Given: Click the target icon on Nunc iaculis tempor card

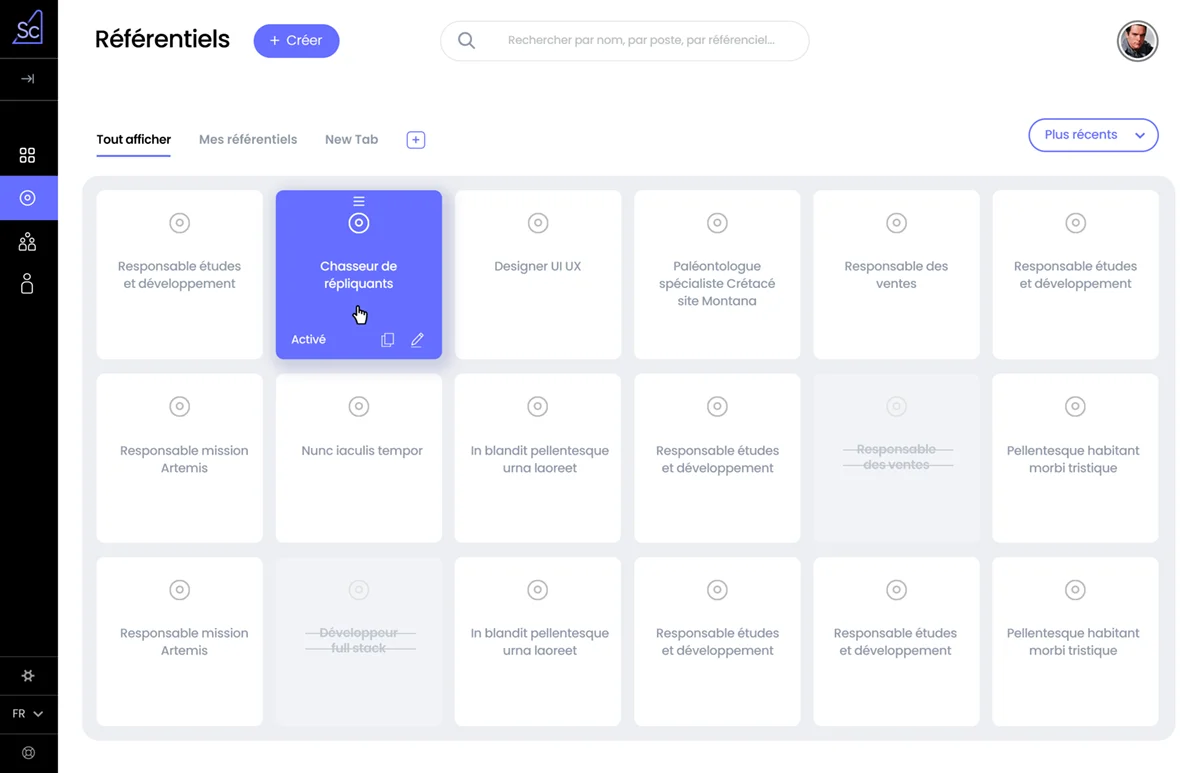Looking at the screenshot, I should coord(359,406).
